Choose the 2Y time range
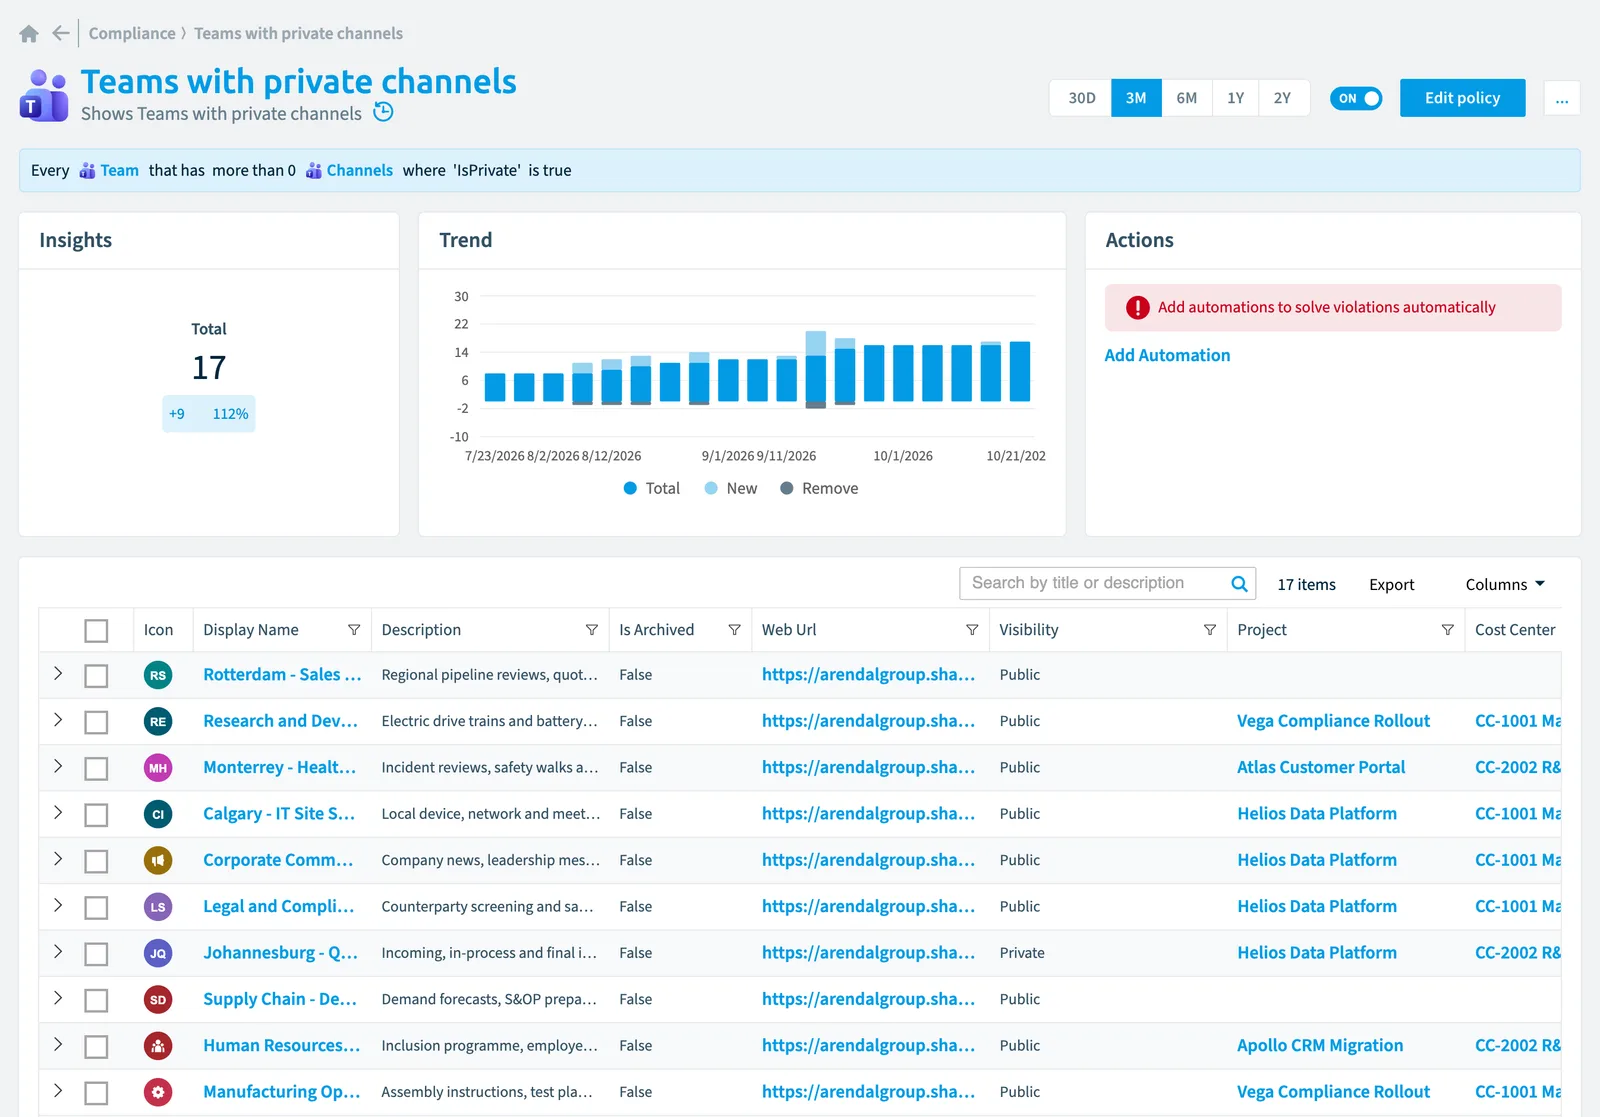 pos(1283,98)
